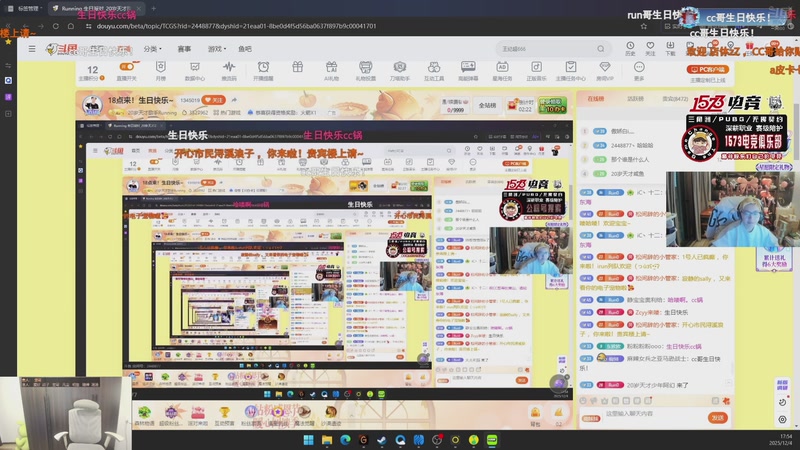Open the 关注 followed channels heart icon
800x450 pixels.
[650, 48]
